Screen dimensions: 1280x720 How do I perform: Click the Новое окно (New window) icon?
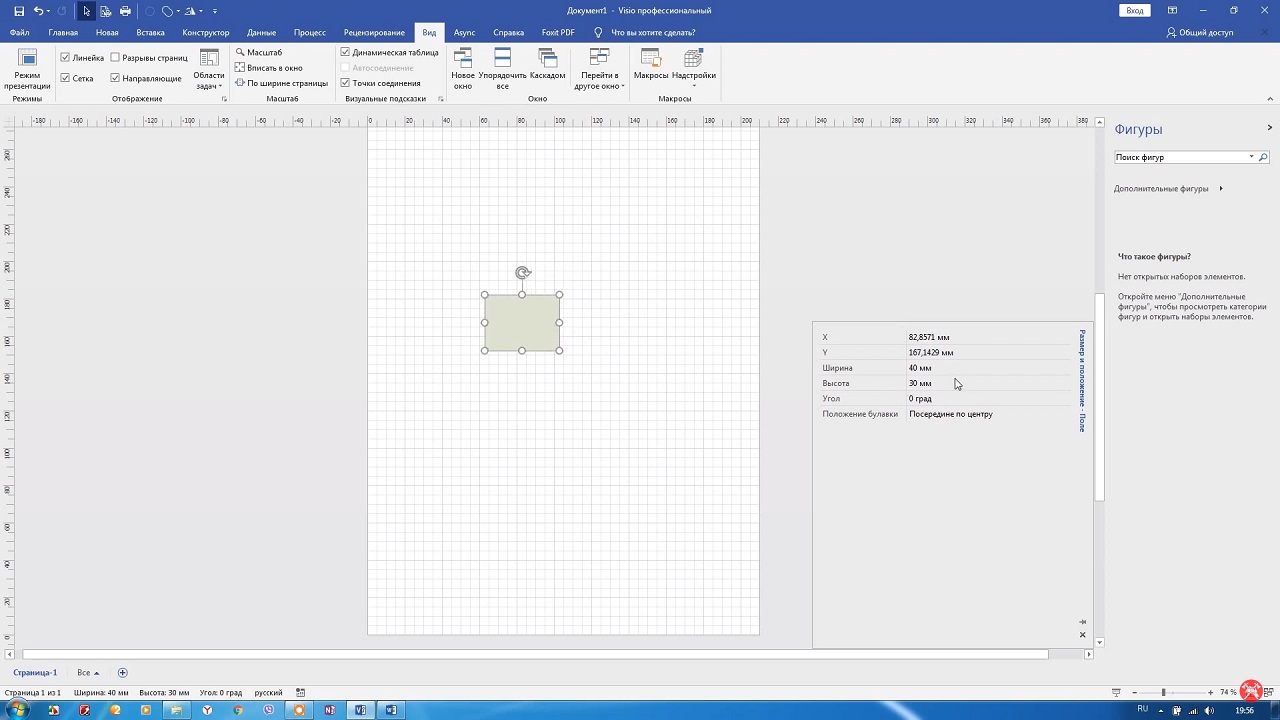coord(462,69)
